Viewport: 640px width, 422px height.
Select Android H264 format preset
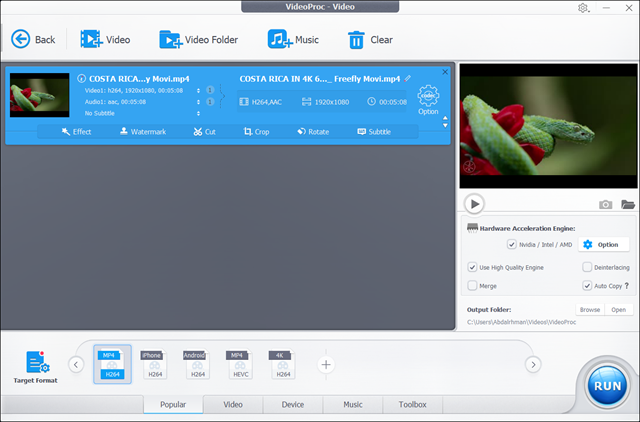click(197, 364)
